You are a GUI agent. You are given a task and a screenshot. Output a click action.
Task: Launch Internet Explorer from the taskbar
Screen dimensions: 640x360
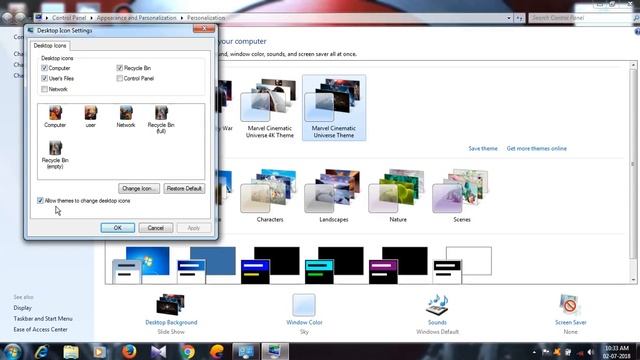point(42,351)
